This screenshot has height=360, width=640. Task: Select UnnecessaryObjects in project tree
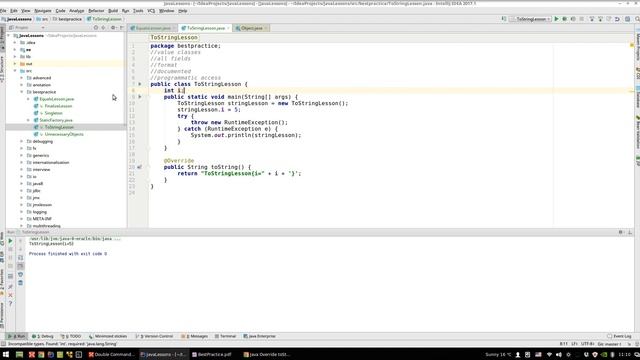[64, 134]
